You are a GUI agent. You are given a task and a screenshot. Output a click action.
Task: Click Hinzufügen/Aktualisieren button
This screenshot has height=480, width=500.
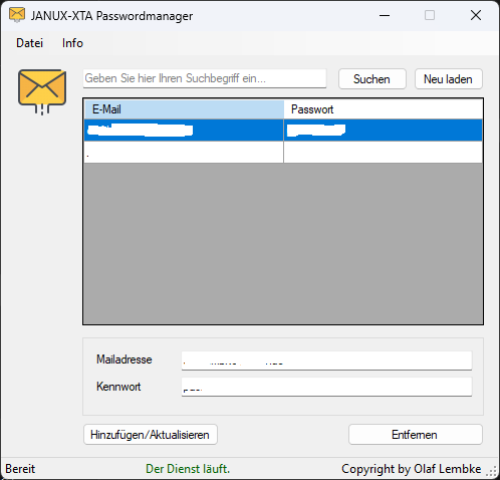150,435
